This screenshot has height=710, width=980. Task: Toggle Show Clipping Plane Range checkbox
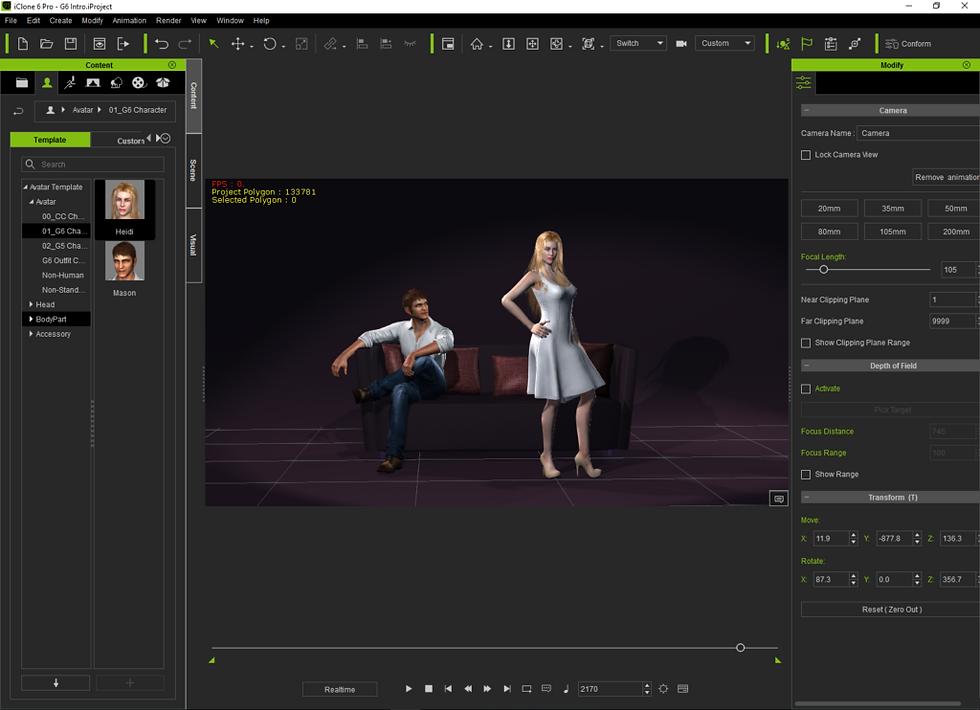click(806, 343)
